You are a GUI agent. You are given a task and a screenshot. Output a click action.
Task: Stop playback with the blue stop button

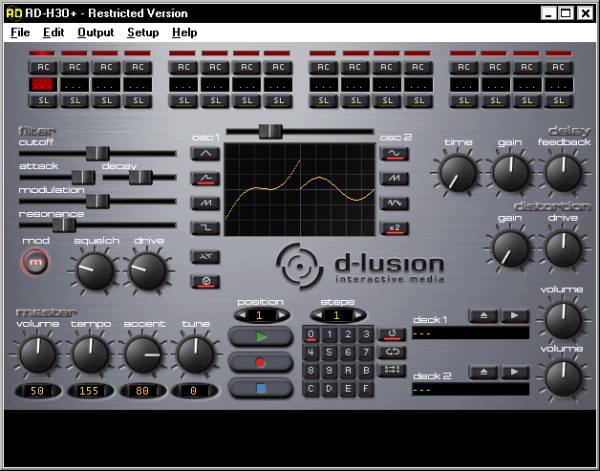tap(261, 388)
